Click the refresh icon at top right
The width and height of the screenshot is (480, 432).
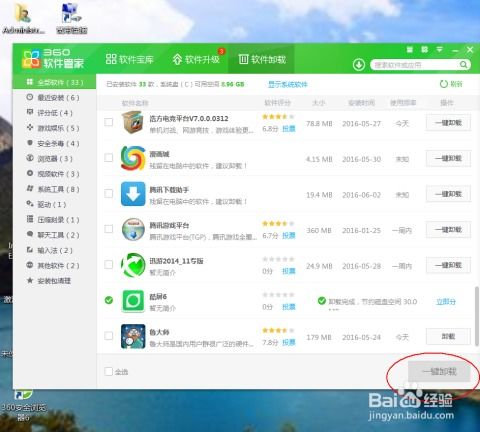[x=444, y=84]
